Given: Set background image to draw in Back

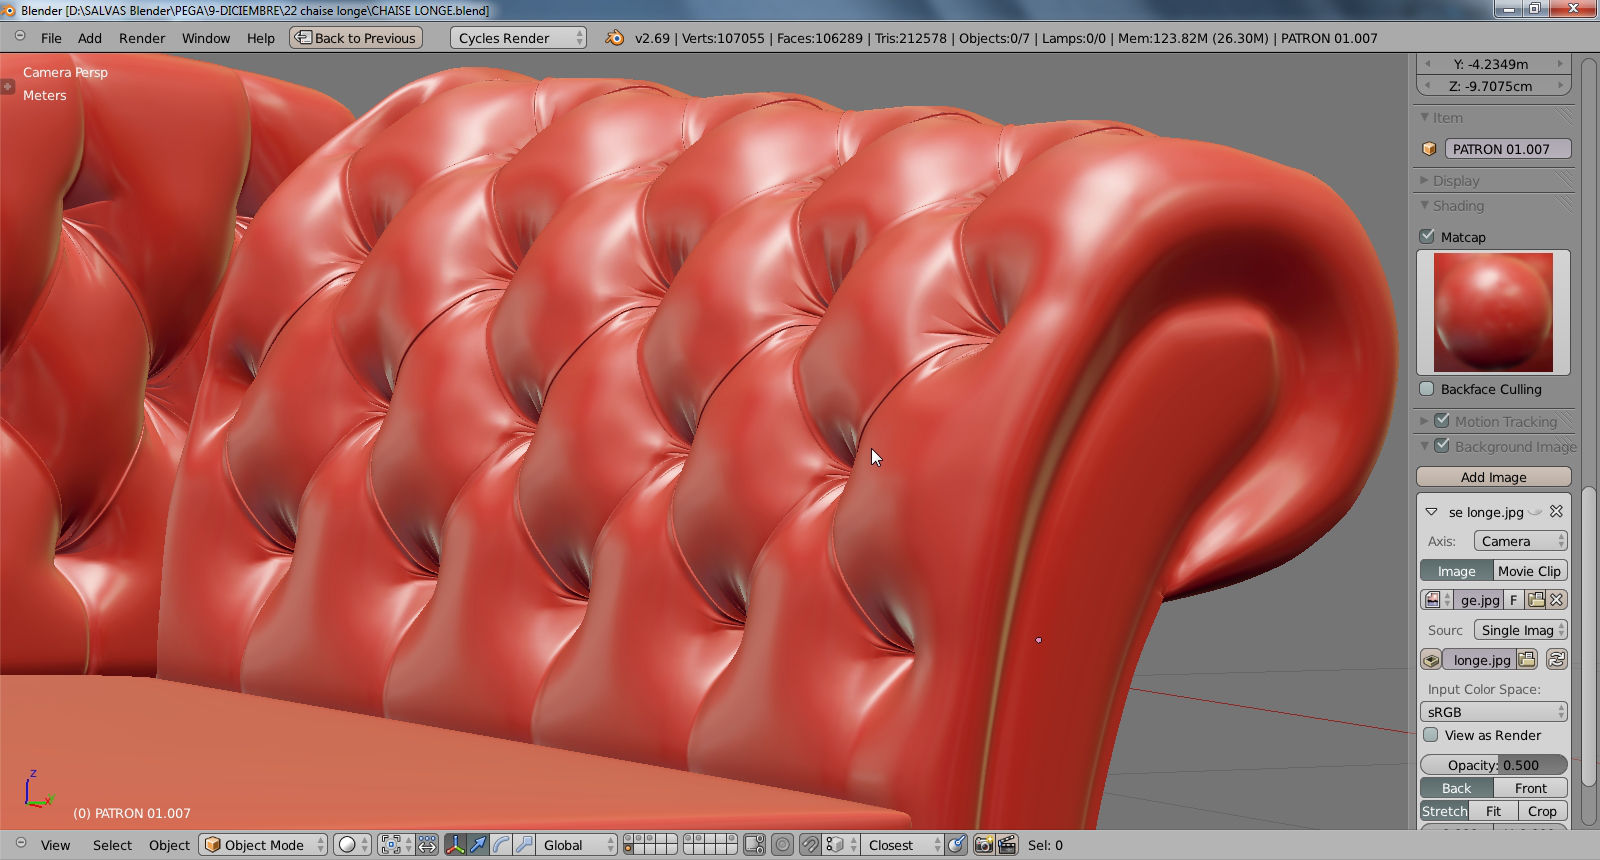Looking at the screenshot, I should [1457, 788].
